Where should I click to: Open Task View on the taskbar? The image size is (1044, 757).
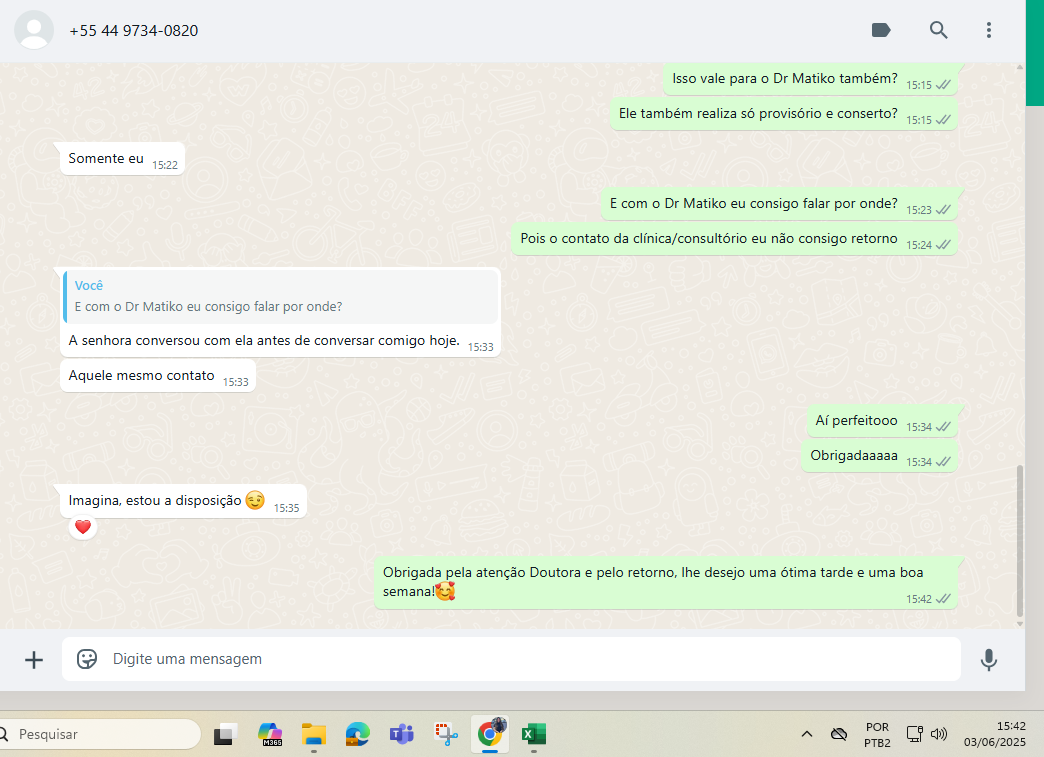(x=226, y=734)
